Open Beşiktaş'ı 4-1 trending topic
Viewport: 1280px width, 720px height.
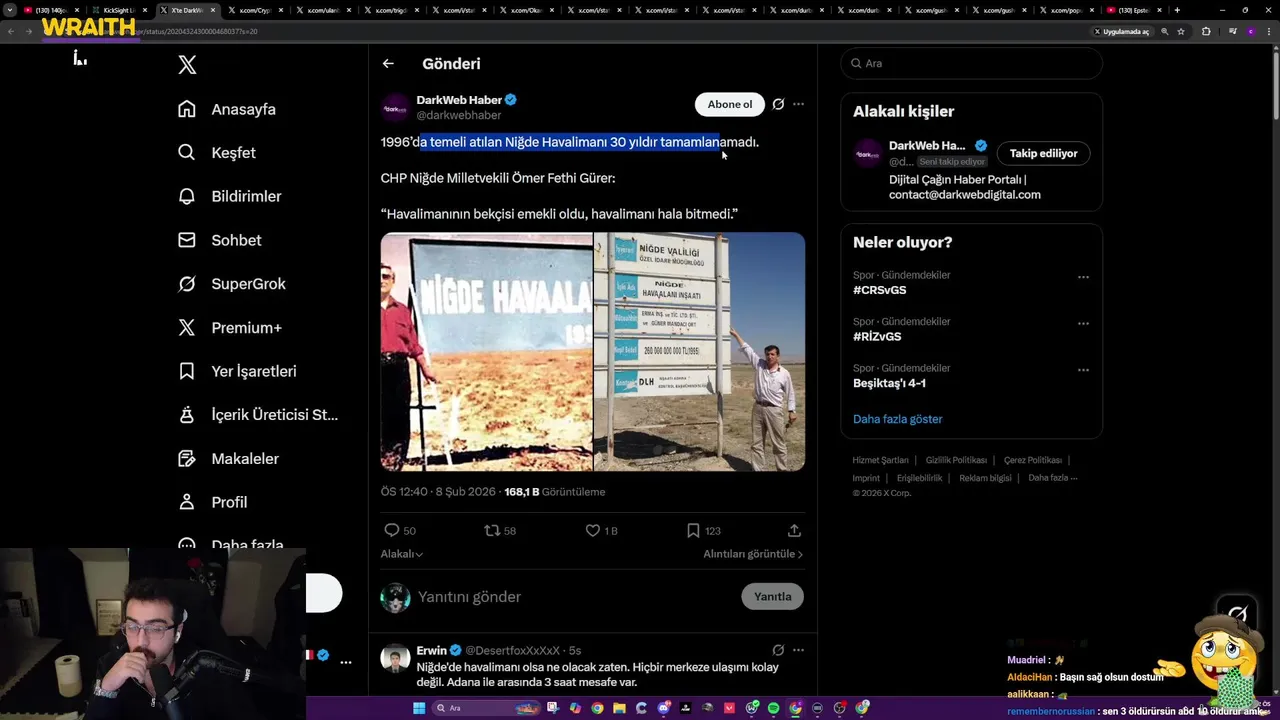point(889,383)
